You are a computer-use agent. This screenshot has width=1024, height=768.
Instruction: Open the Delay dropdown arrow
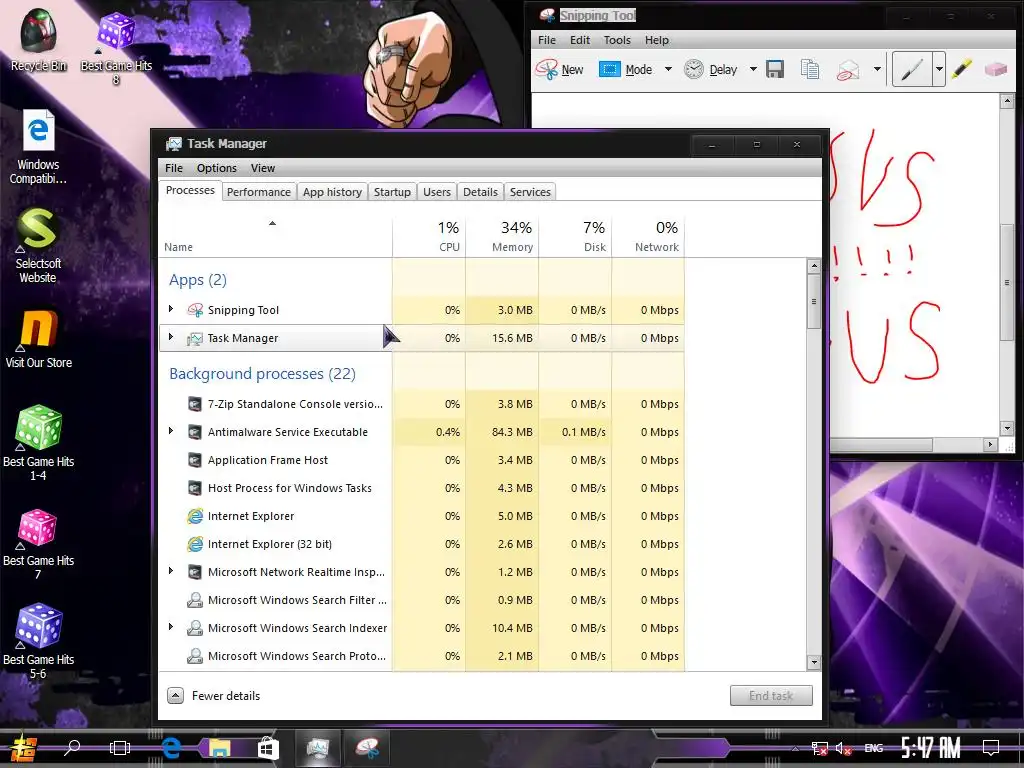753,69
